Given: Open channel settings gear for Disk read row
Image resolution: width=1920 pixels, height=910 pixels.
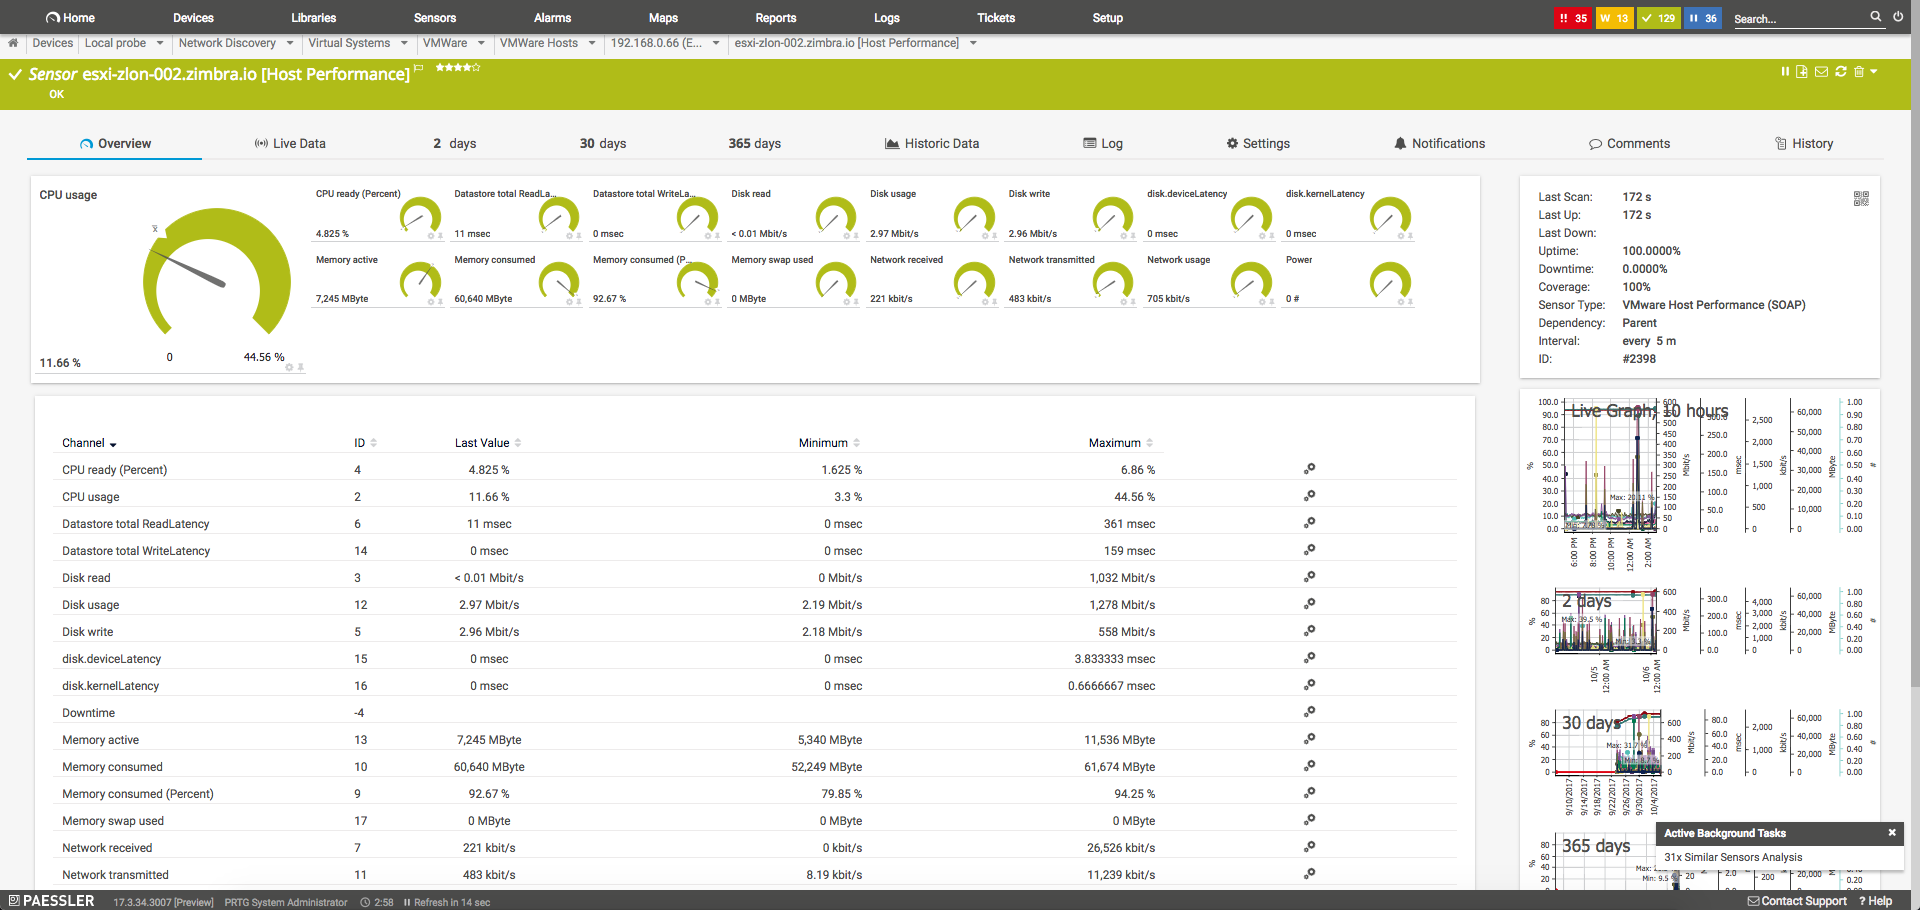Looking at the screenshot, I should point(1309,577).
